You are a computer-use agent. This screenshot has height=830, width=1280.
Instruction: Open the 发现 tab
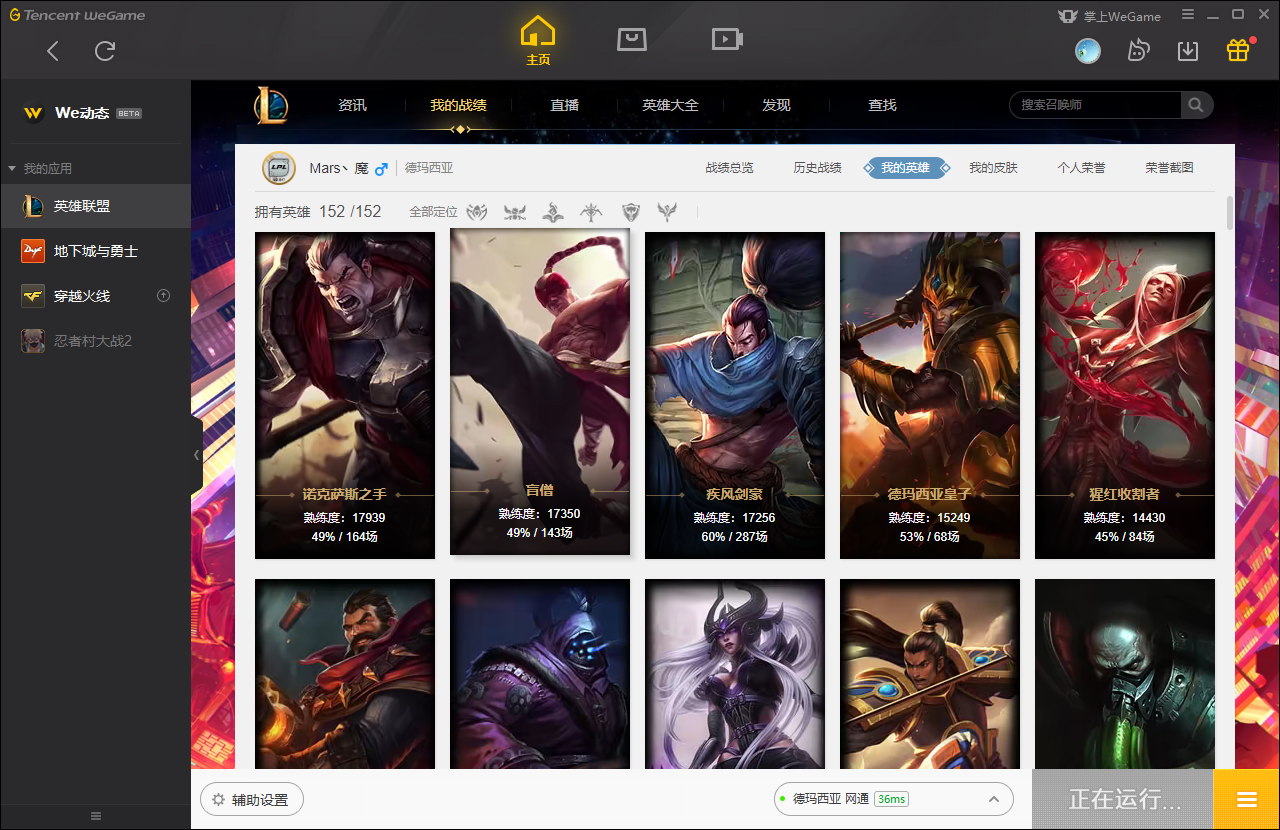pos(776,105)
